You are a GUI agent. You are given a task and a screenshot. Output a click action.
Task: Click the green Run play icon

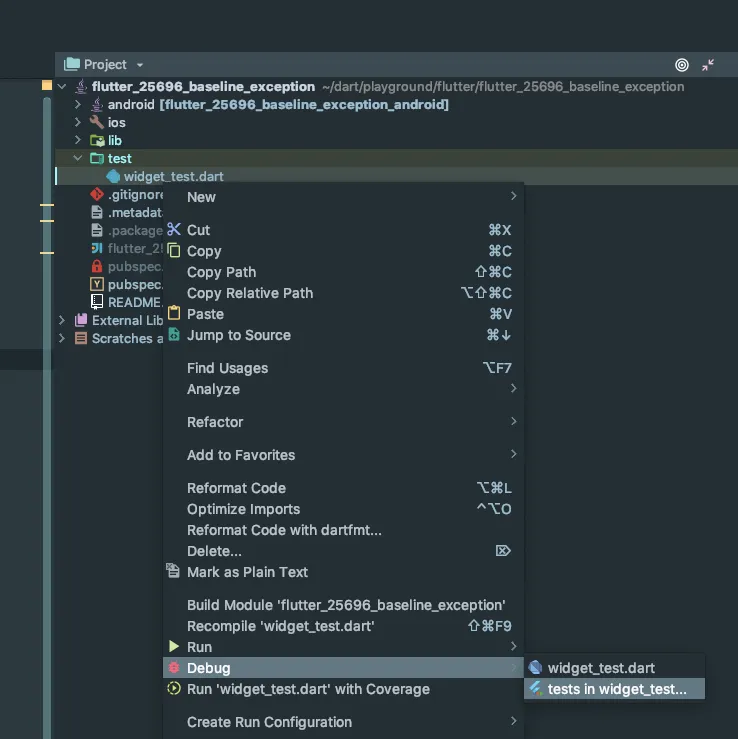point(174,646)
